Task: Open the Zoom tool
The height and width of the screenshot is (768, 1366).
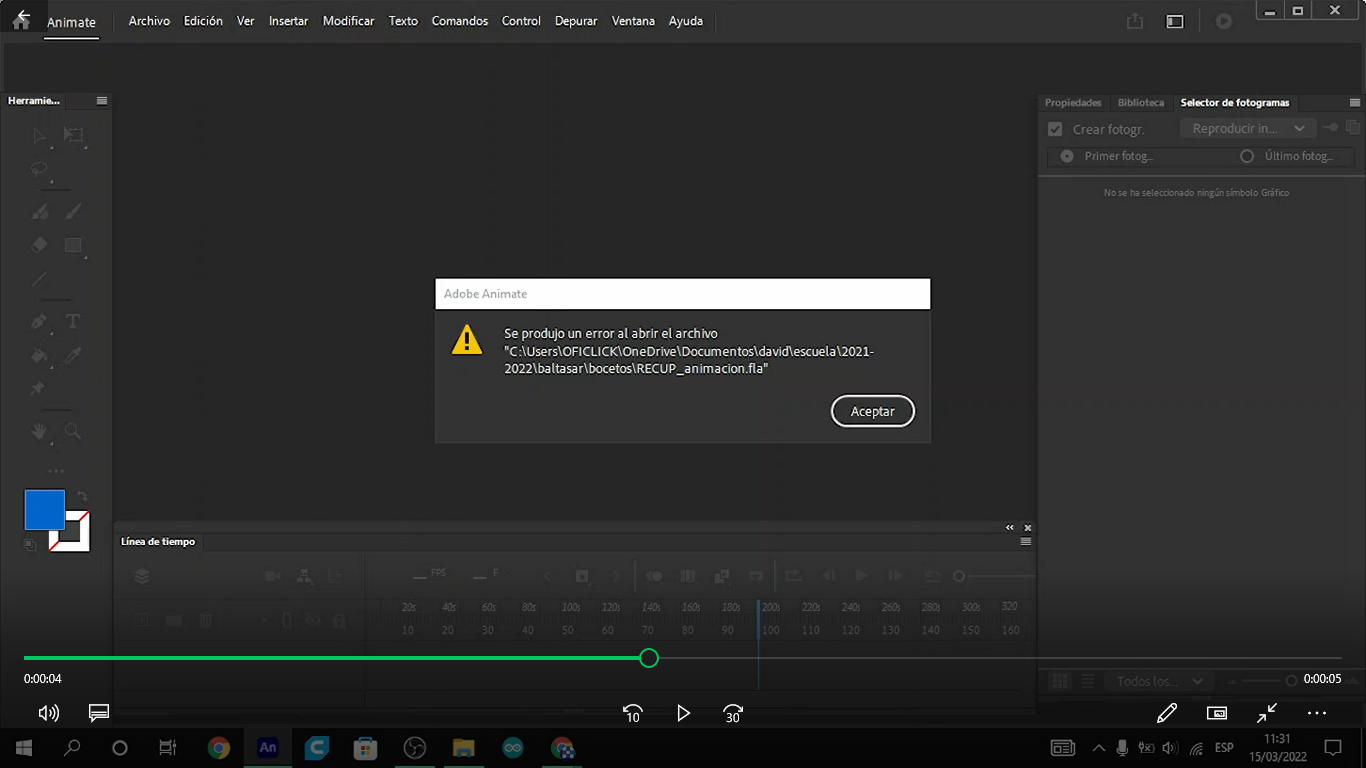Action: tap(74, 431)
